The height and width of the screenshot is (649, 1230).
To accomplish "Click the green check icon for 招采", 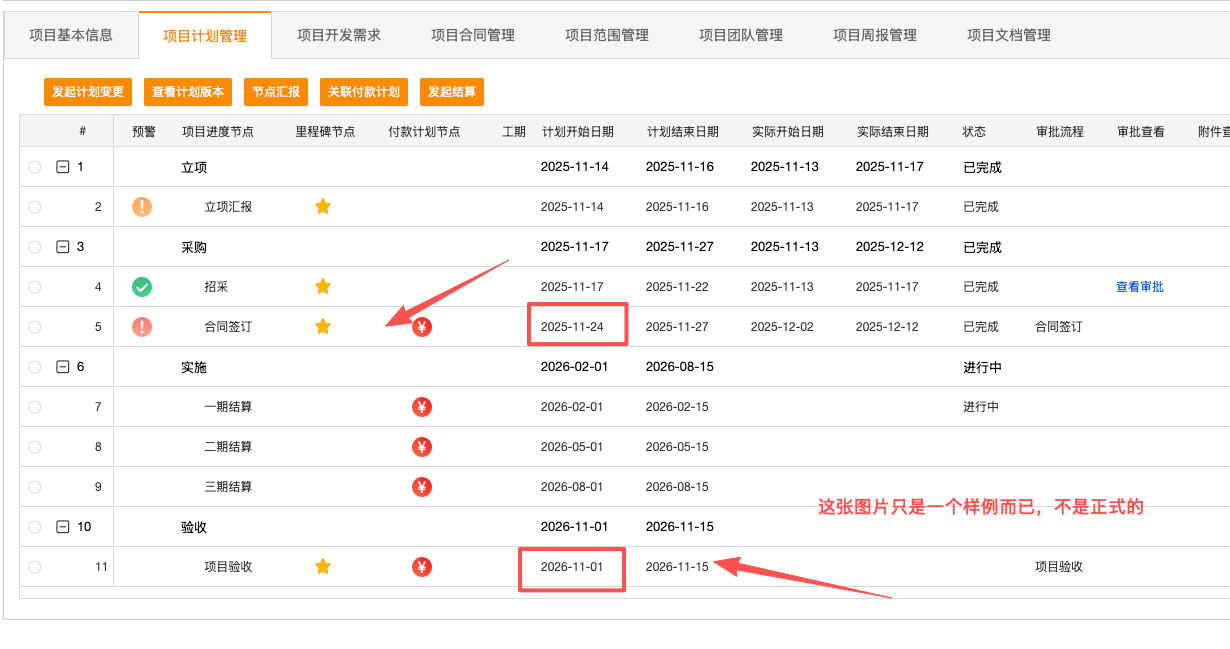I will click(142, 287).
